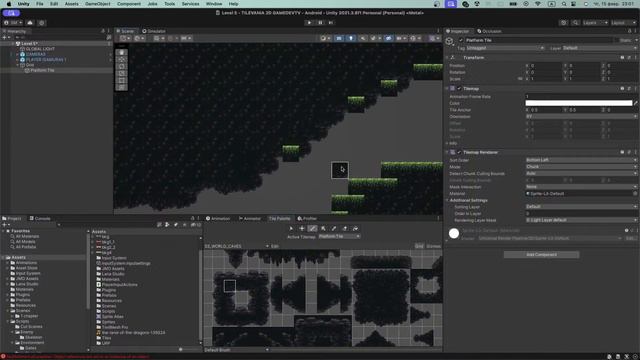
Task: Toggle 2D view mode in Scene toolbar
Action: (339, 38)
